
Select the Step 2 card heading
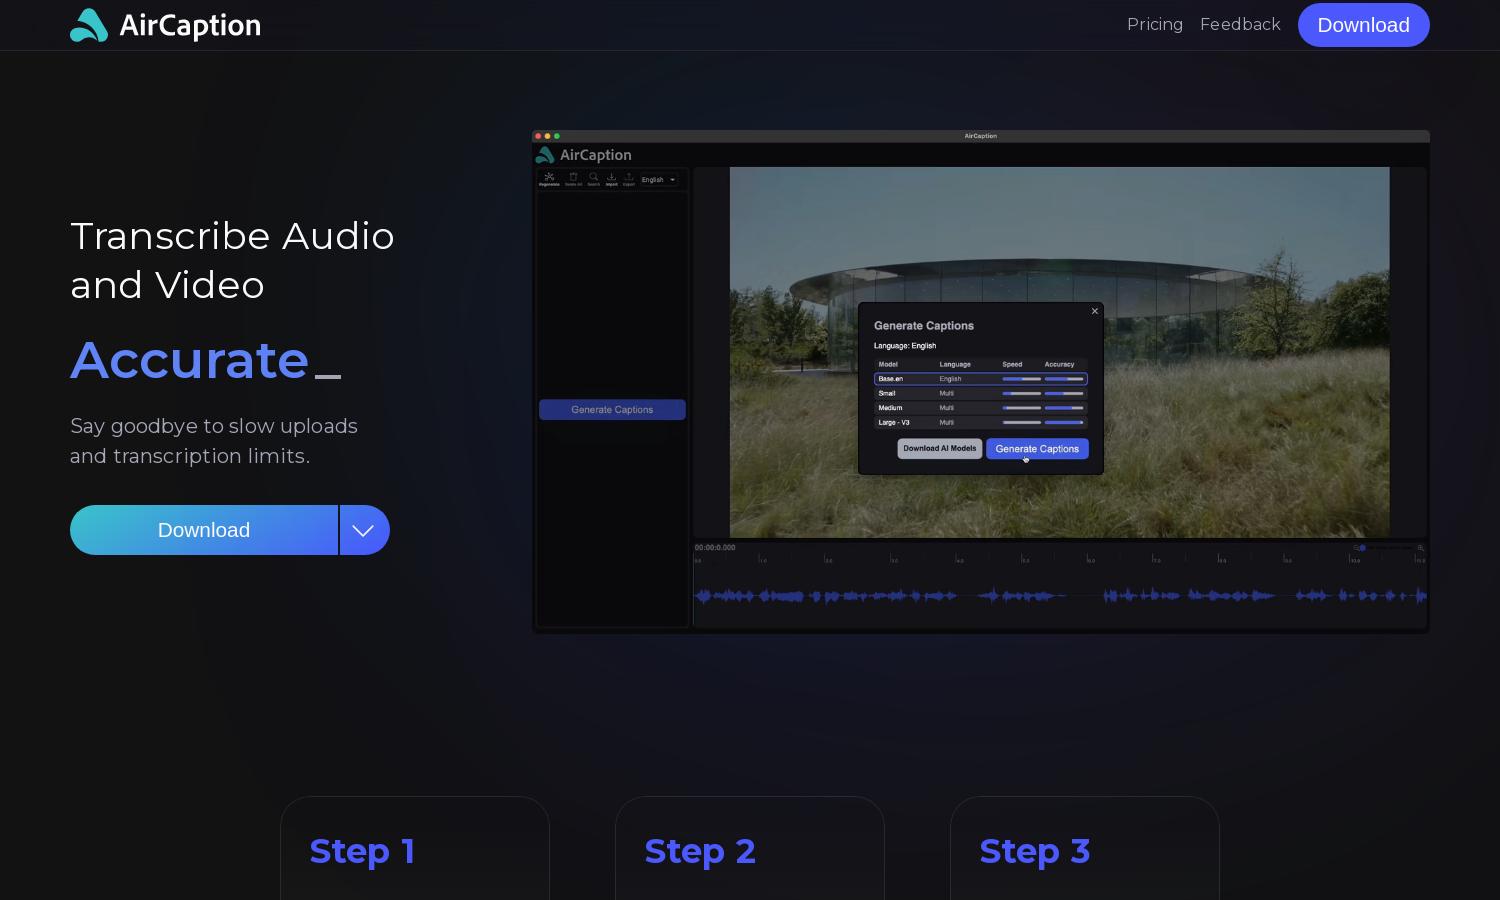[700, 851]
